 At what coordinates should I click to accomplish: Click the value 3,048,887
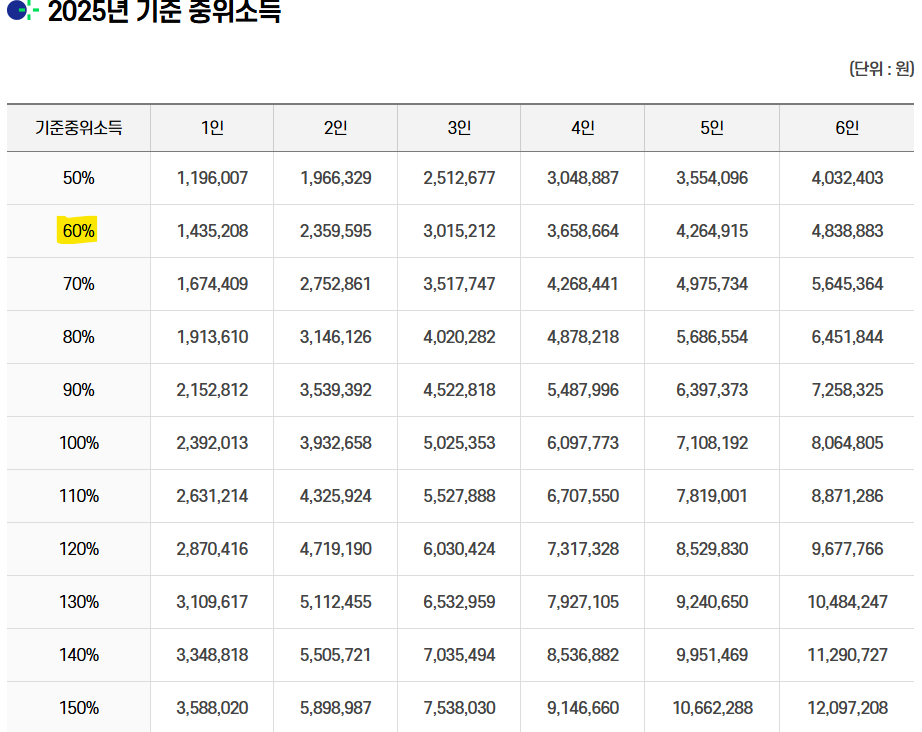point(583,178)
